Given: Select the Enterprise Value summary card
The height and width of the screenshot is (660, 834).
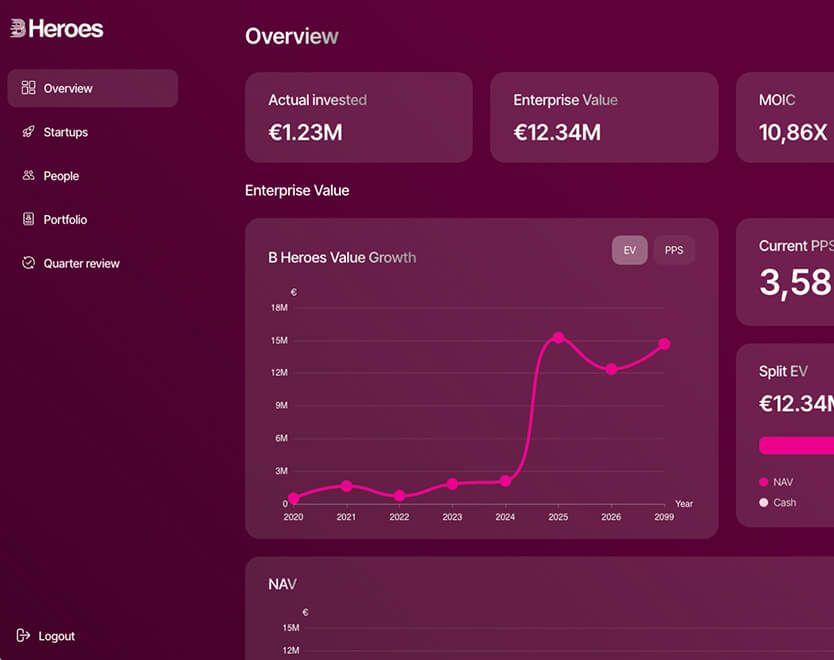Looking at the screenshot, I should point(604,118).
